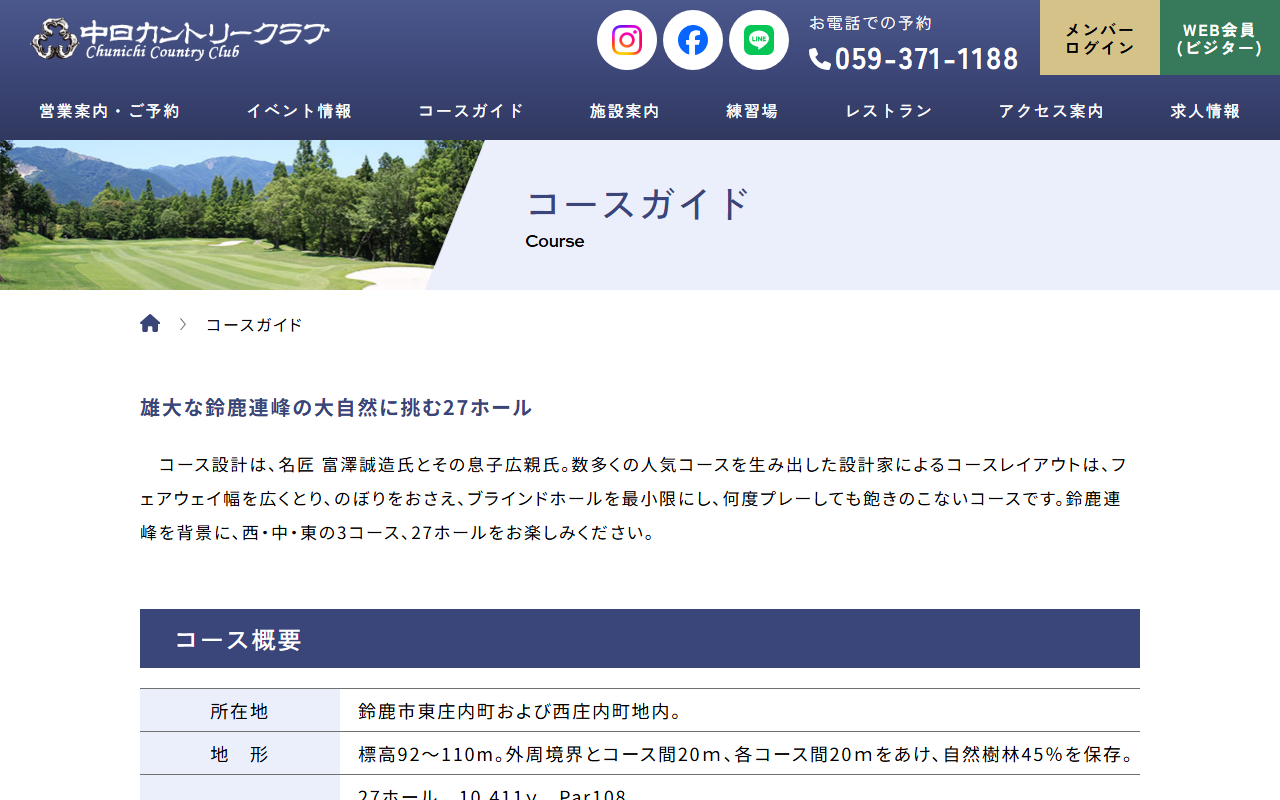Open the 施設案内 menu item
The width and height of the screenshot is (1280, 800).
(625, 111)
